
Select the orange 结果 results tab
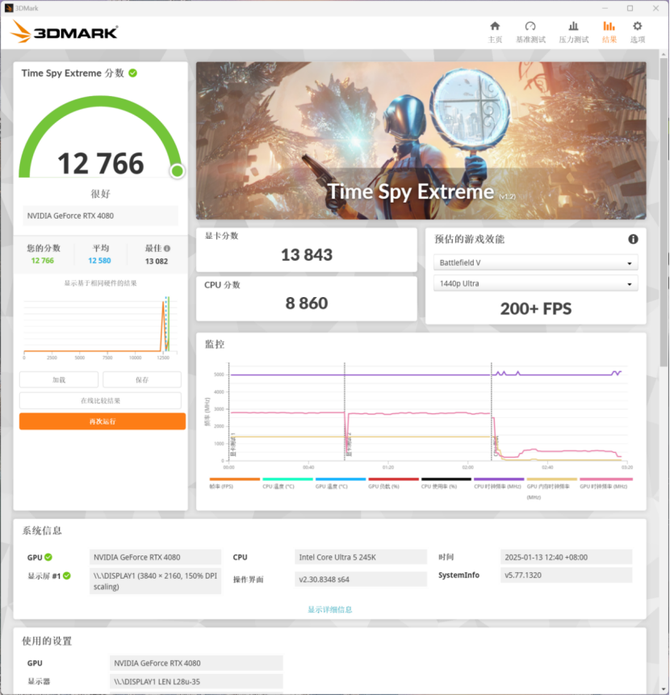609,32
